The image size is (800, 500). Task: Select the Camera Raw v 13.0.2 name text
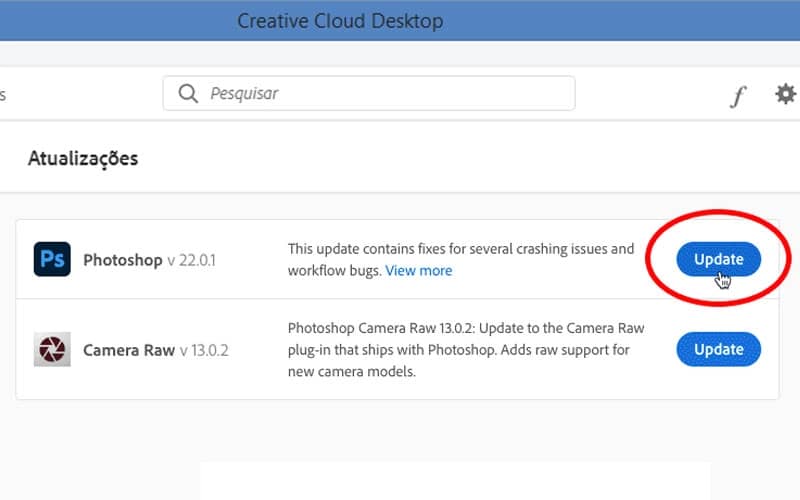click(x=156, y=351)
